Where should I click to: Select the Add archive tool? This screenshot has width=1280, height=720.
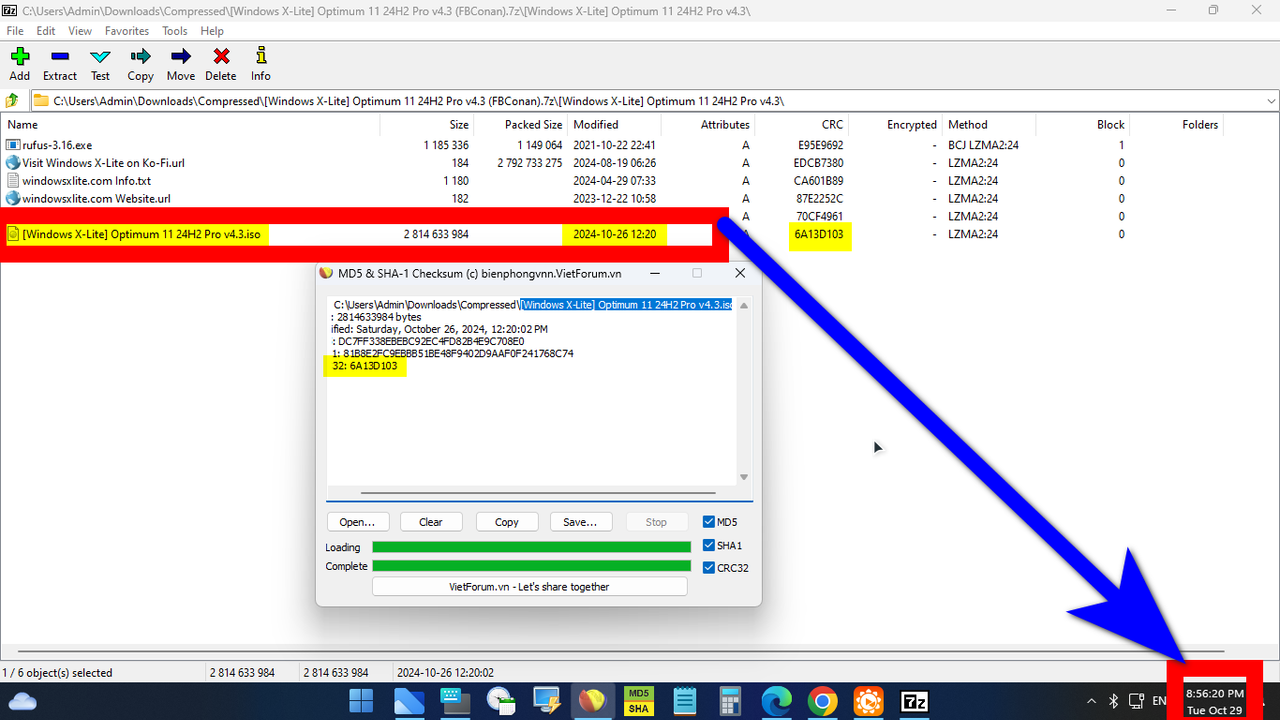(x=19, y=64)
